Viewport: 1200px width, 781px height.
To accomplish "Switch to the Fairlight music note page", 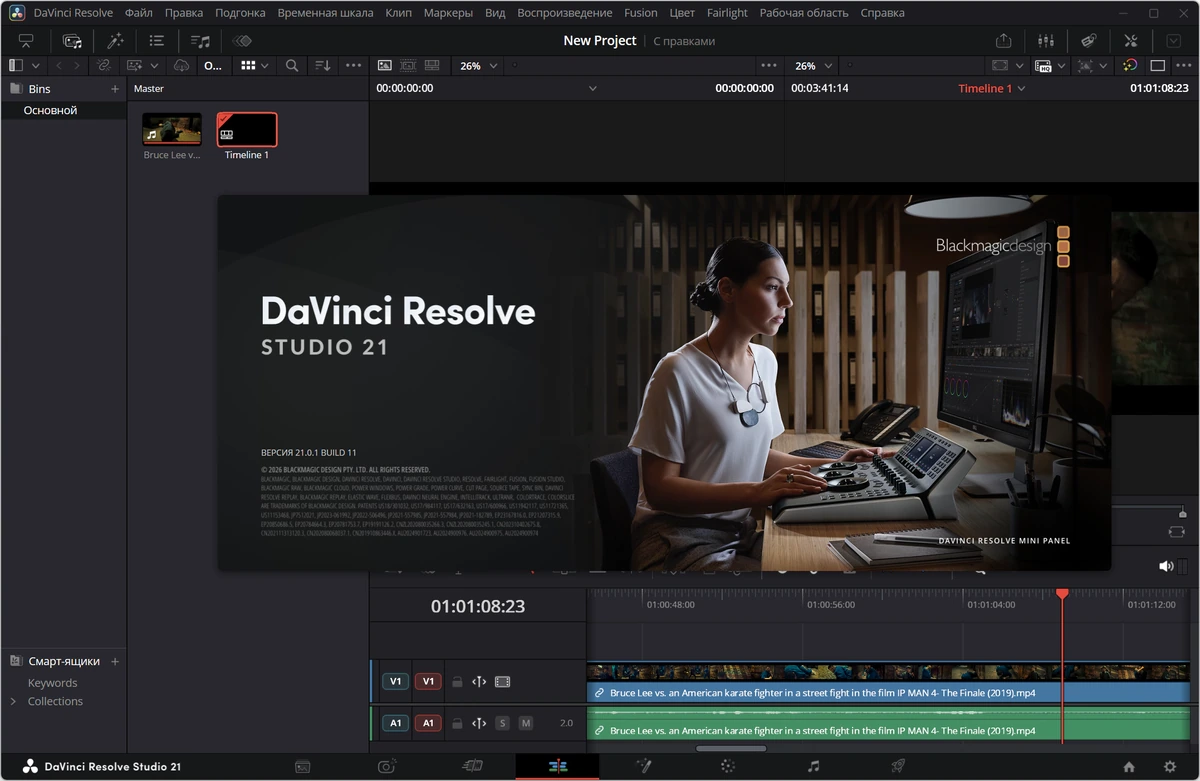I will pyautogui.click(x=813, y=767).
